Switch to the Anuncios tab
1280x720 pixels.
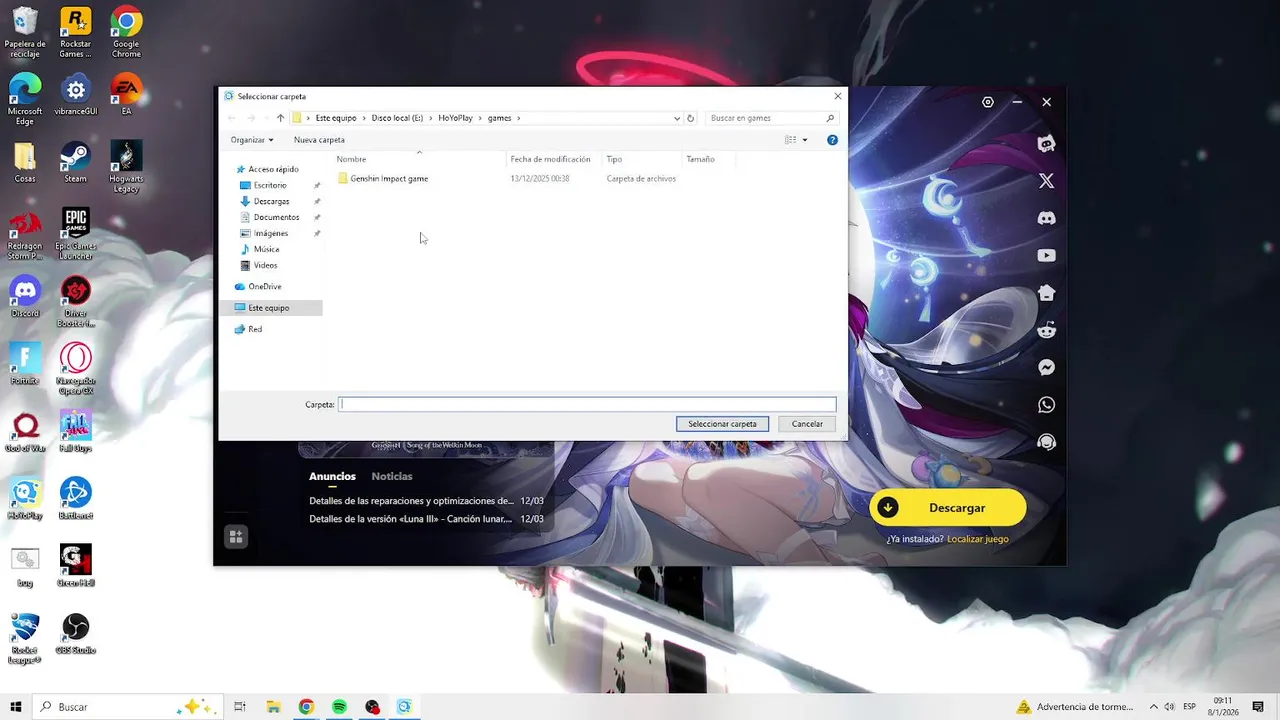(332, 477)
